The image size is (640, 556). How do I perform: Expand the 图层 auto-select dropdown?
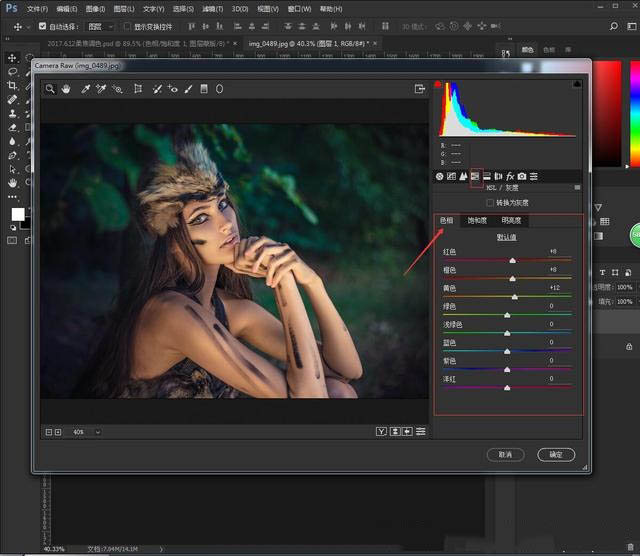pyautogui.click(x=100, y=26)
